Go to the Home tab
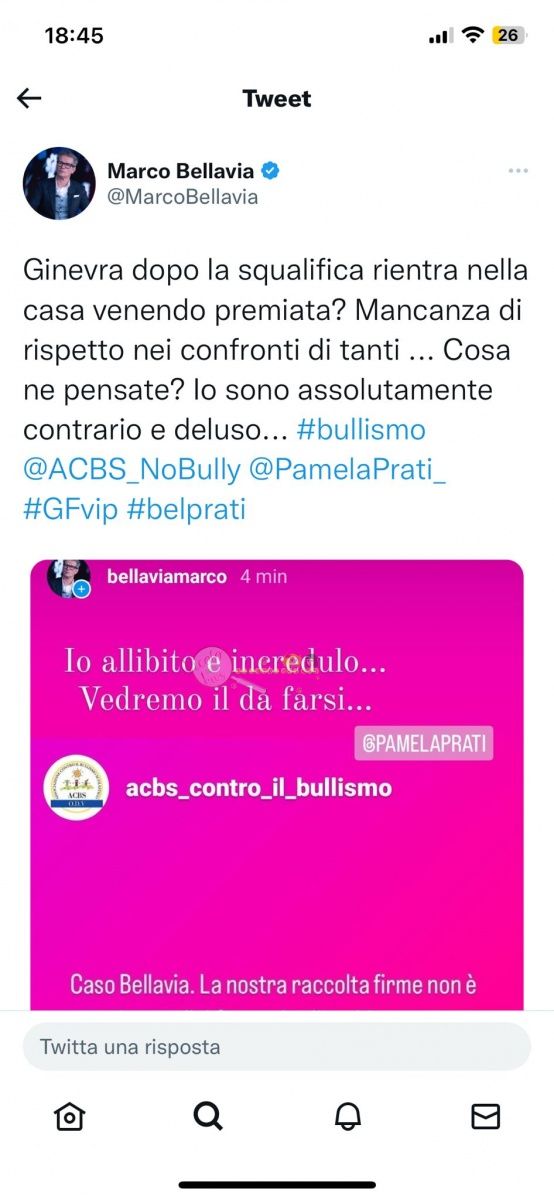 [69, 1116]
